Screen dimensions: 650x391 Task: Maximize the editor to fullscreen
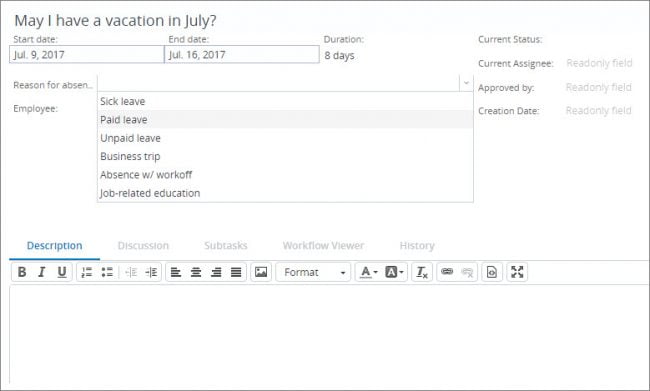517,272
